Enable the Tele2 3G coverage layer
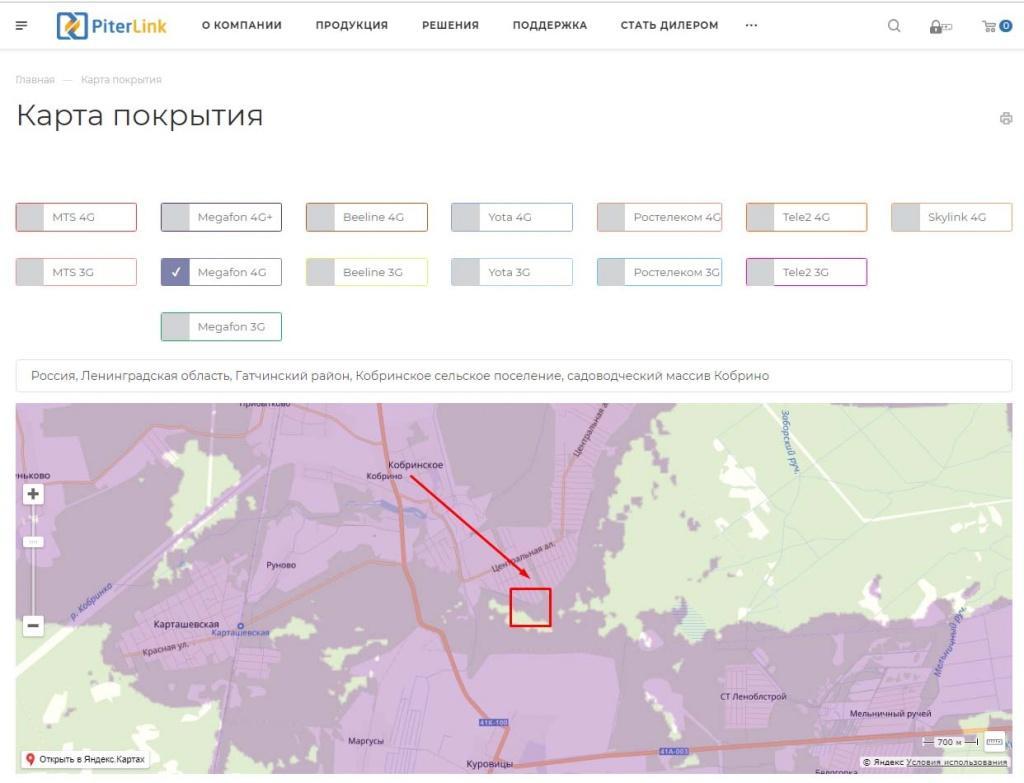1024x783 pixels. (807, 272)
